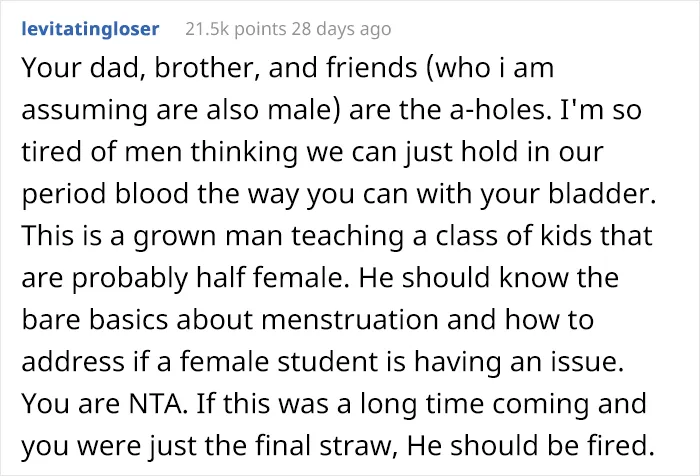The height and width of the screenshot is (476, 700).
Task: Click the word address in eighth line
Action: click(x=73, y=361)
